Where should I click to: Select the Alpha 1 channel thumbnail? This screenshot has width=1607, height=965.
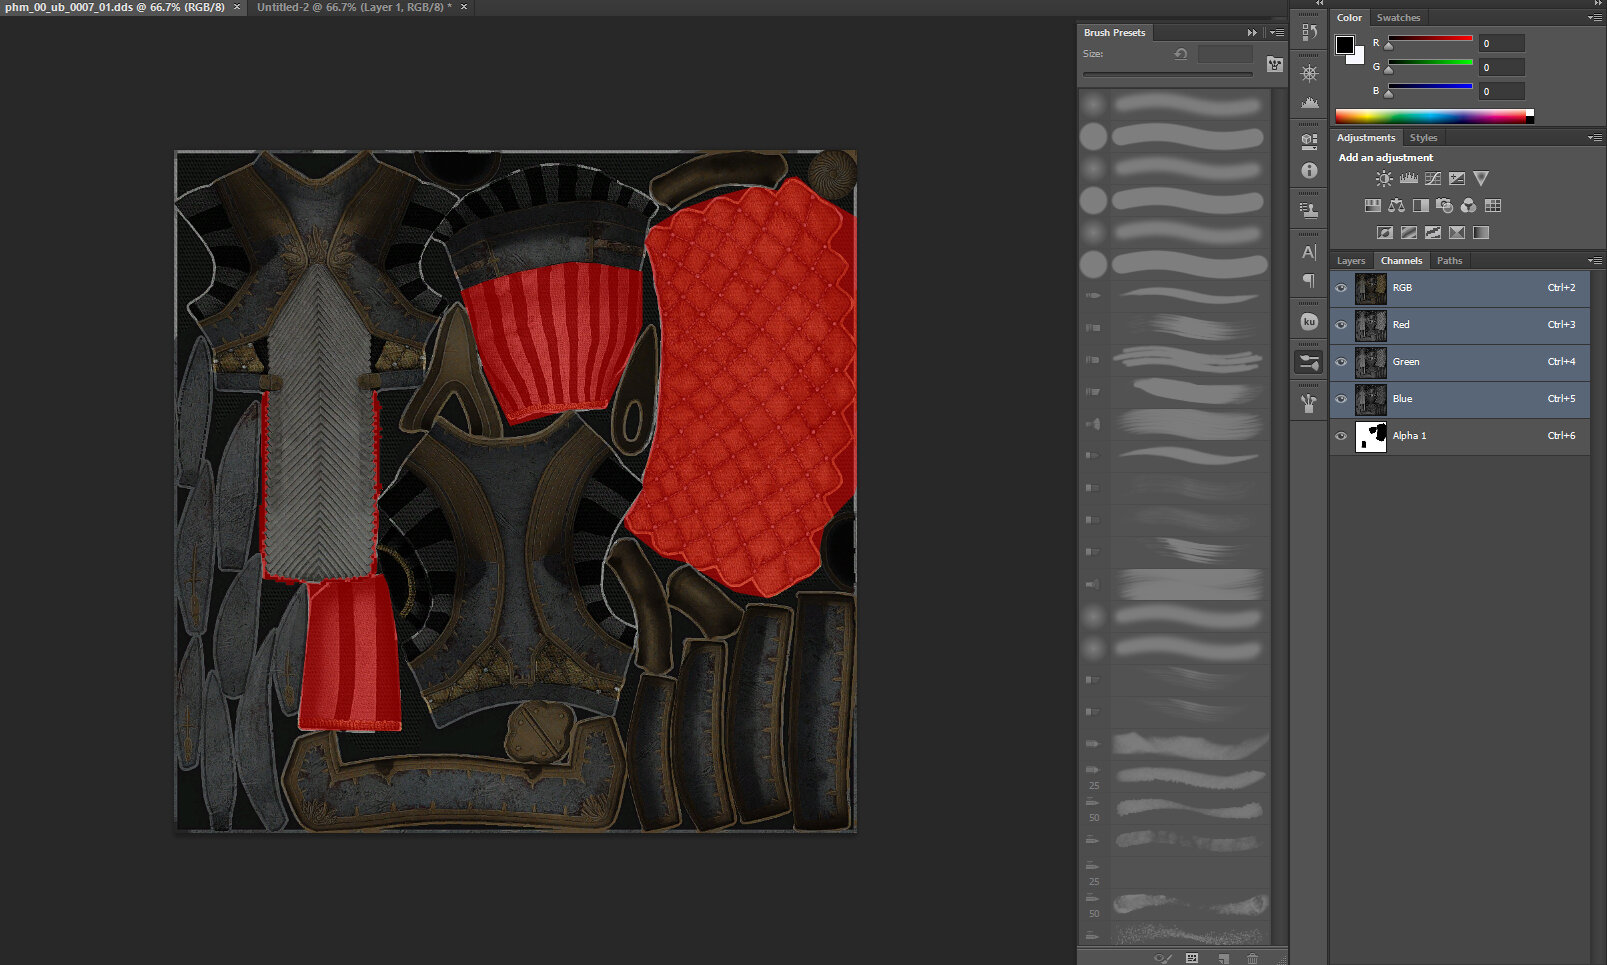coord(1371,436)
